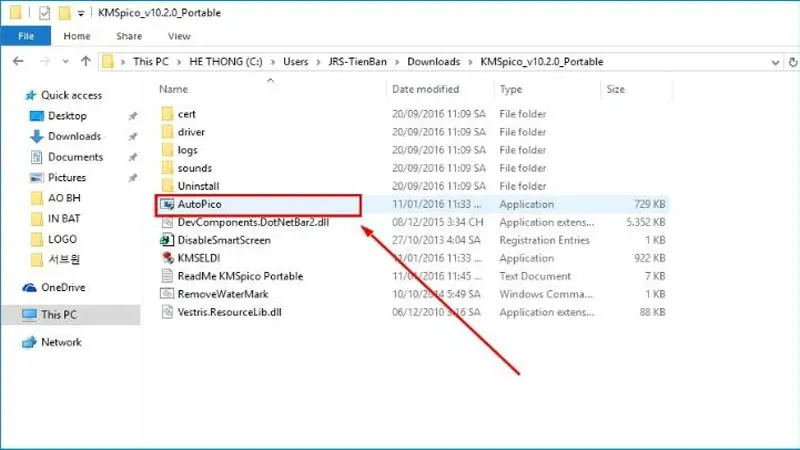Click the Text Document type cell

(535, 276)
